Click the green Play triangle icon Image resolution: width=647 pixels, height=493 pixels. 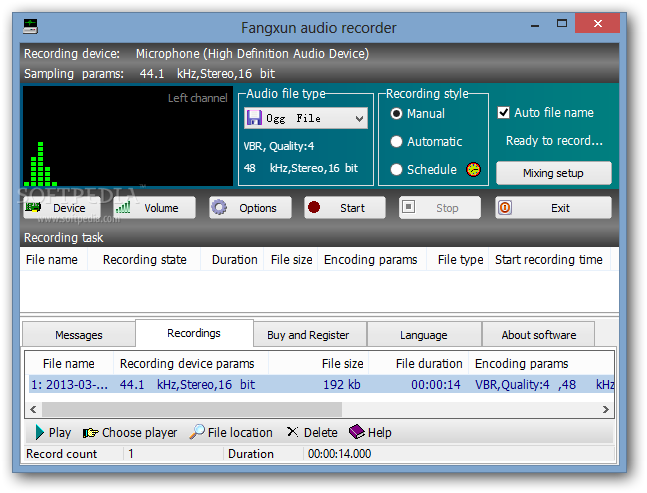pos(40,432)
